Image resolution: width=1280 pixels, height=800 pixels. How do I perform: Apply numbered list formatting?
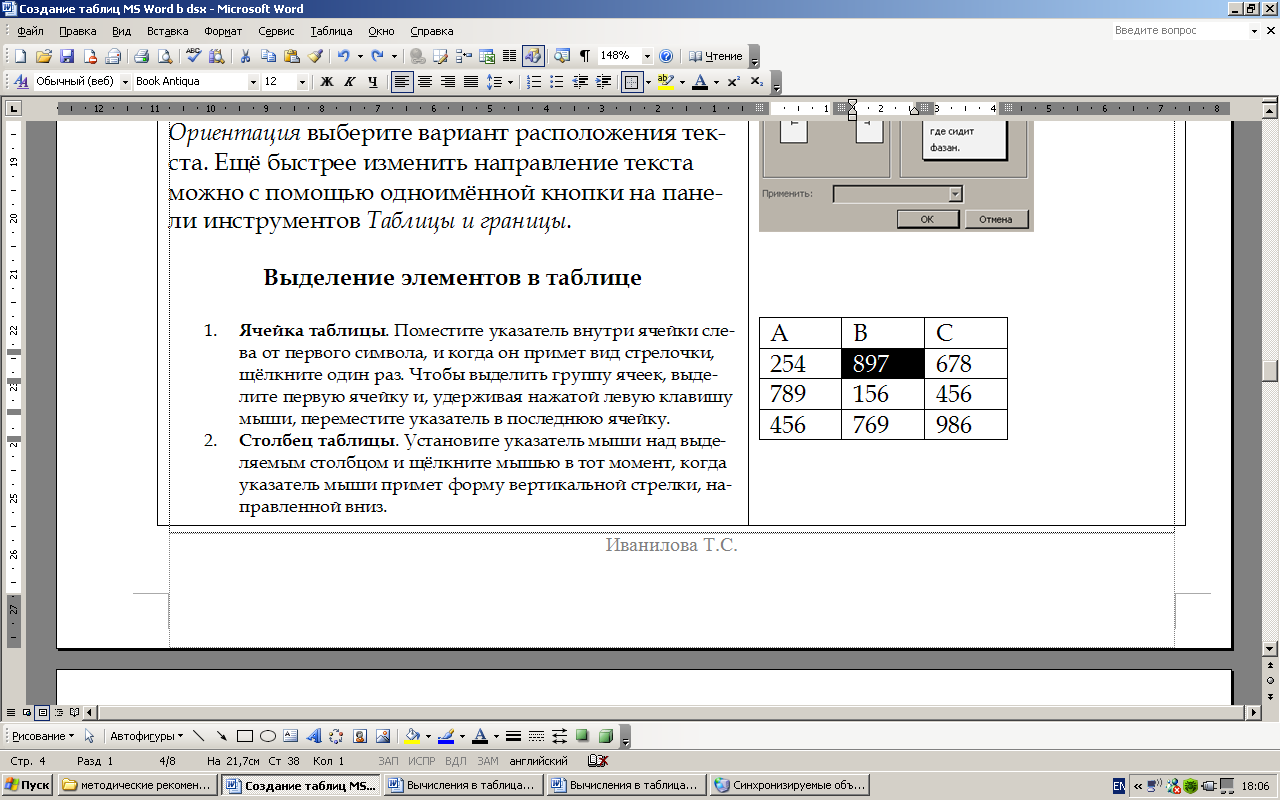tap(533, 82)
